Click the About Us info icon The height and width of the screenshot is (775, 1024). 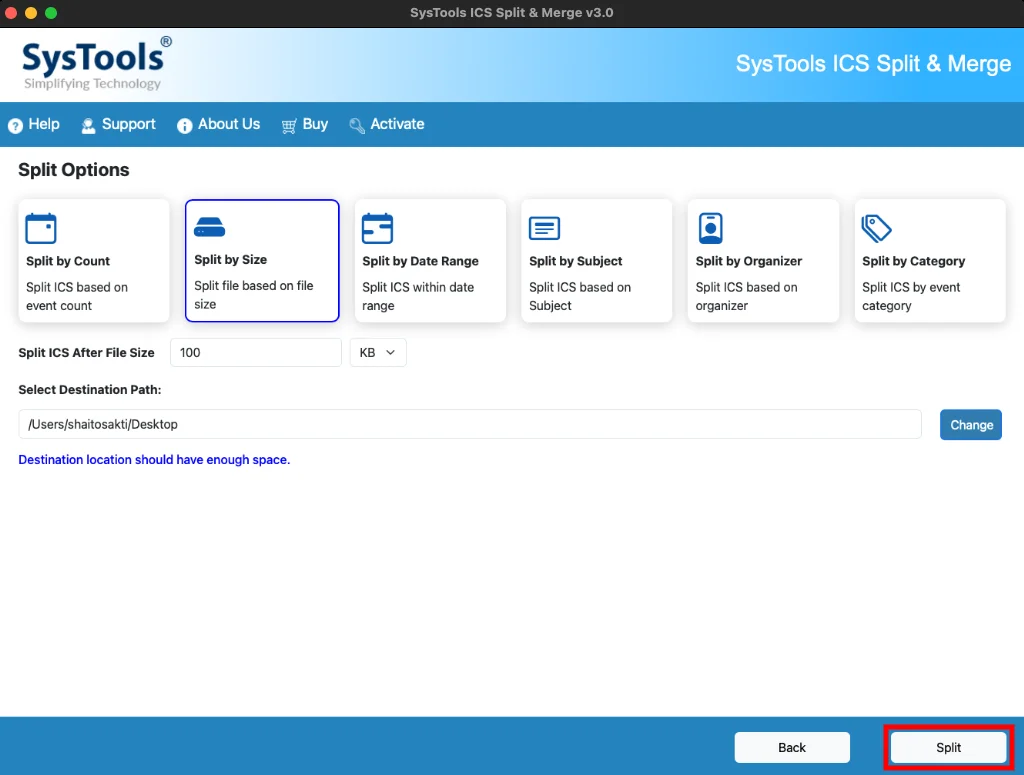(x=184, y=125)
